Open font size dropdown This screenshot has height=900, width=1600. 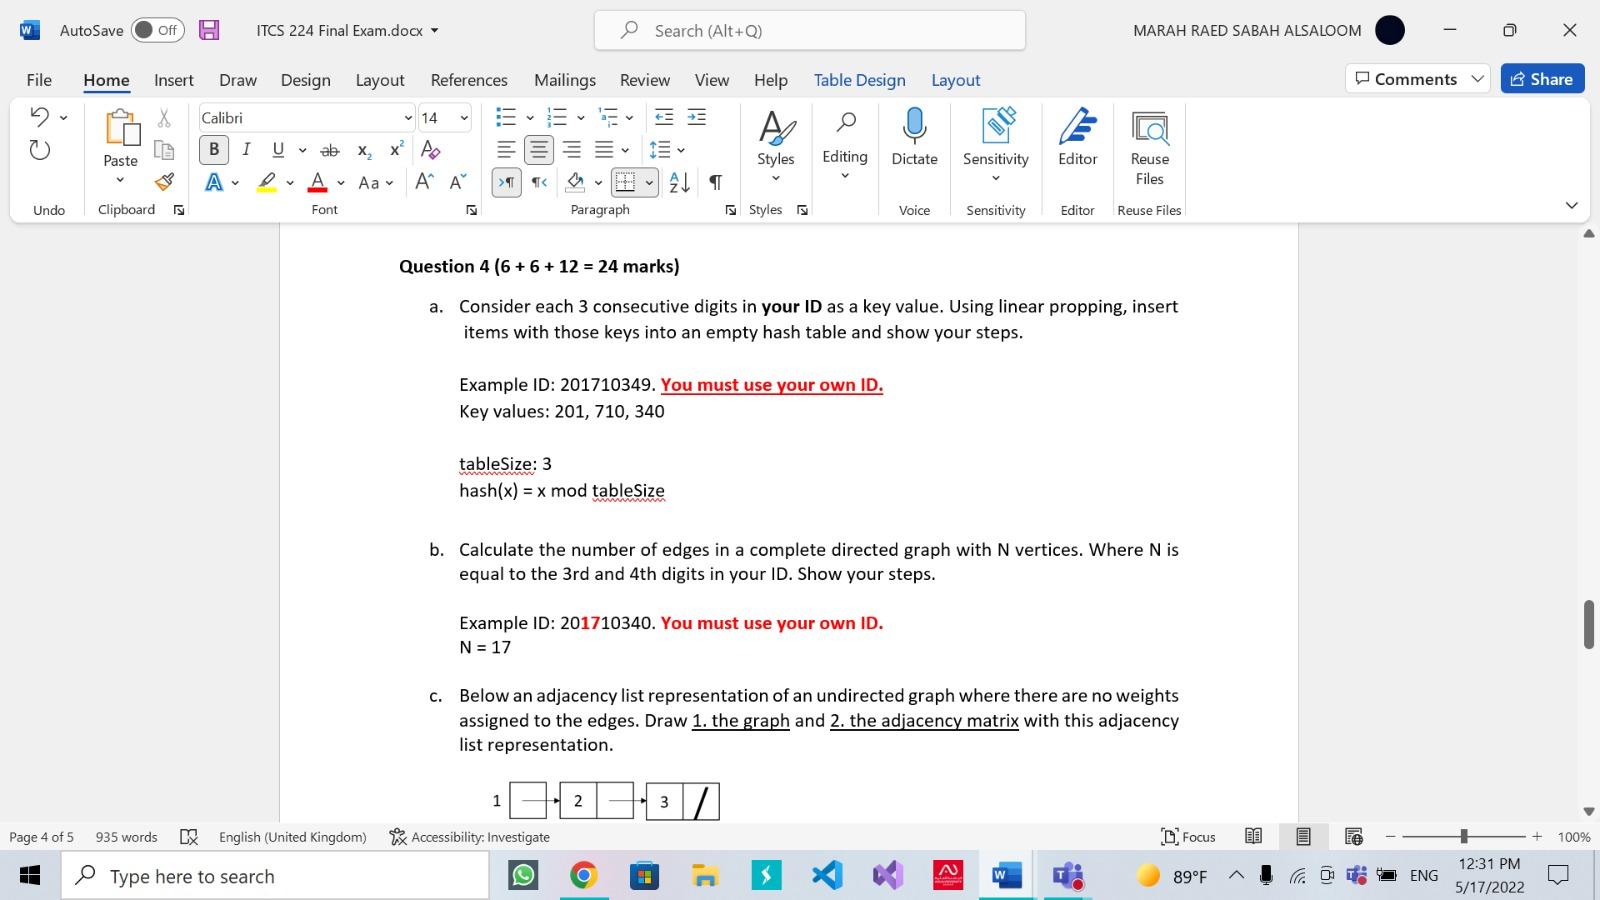(463, 118)
